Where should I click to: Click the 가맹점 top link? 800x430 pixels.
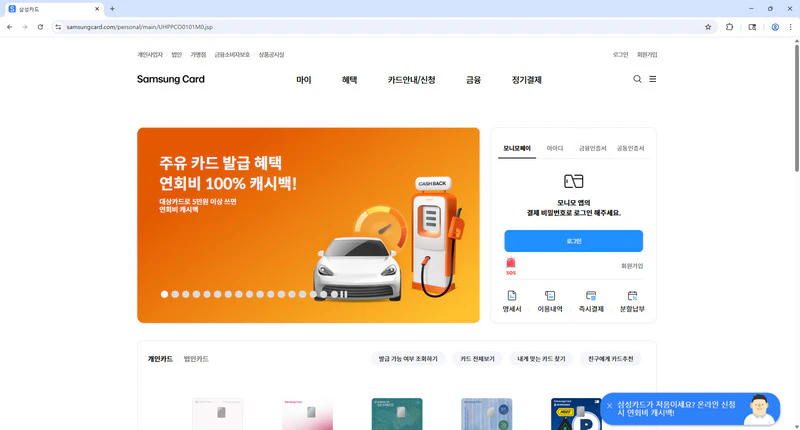click(x=198, y=55)
